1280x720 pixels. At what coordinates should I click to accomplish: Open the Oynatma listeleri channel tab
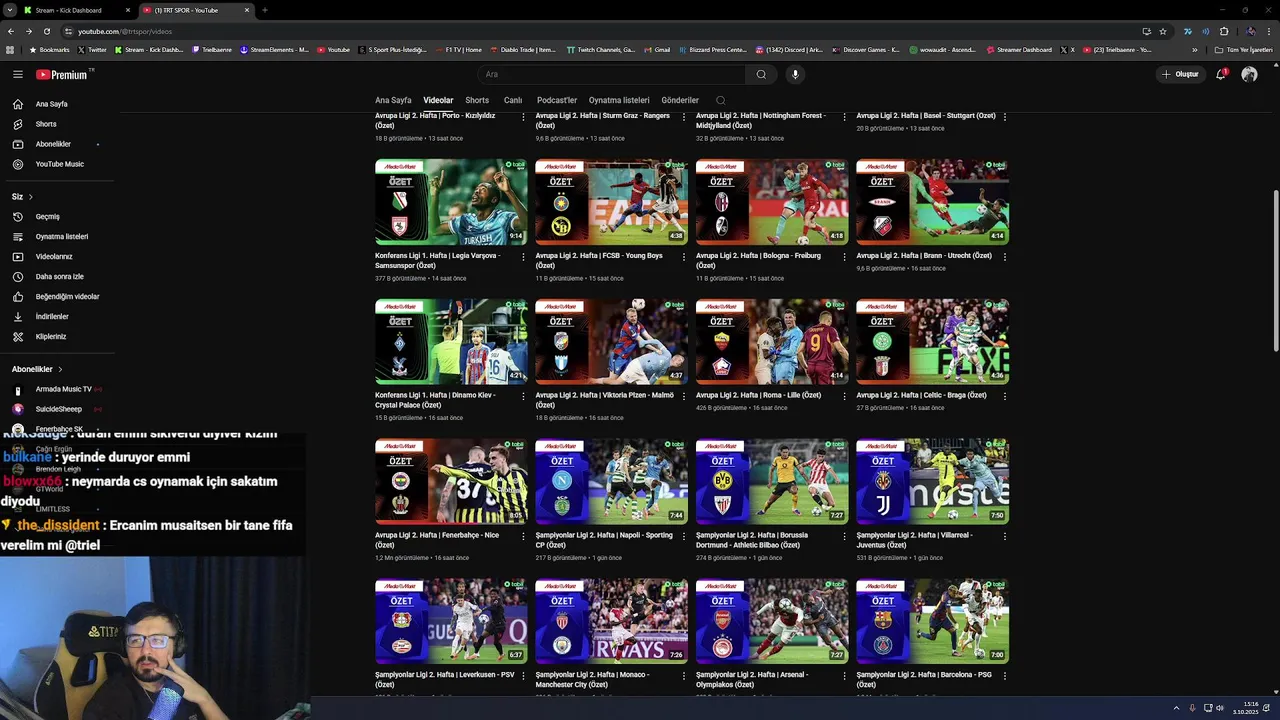pyautogui.click(x=619, y=100)
